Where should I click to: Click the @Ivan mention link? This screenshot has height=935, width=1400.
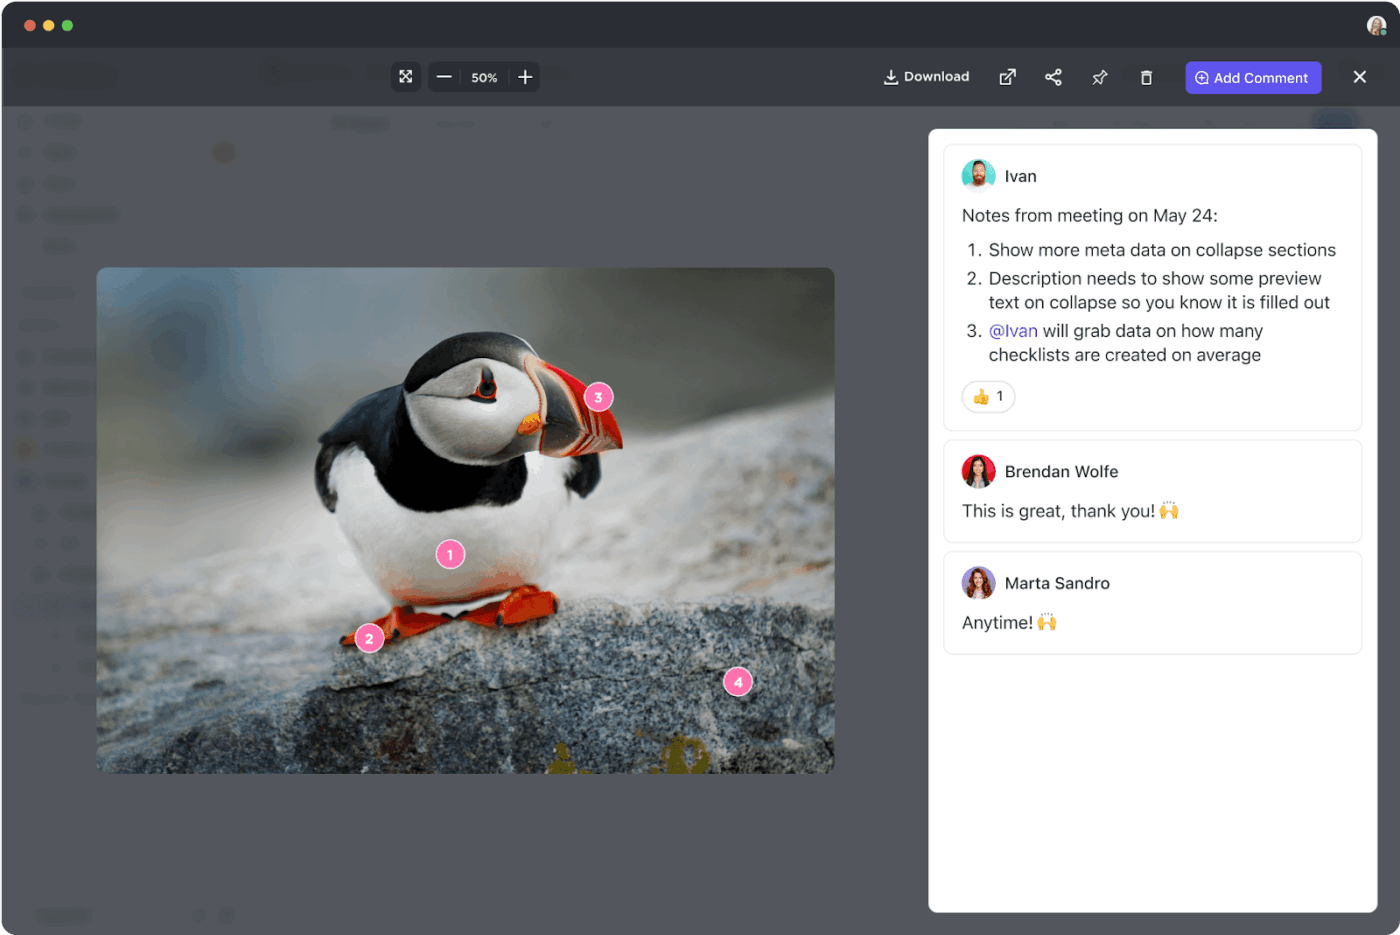click(x=1013, y=331)
